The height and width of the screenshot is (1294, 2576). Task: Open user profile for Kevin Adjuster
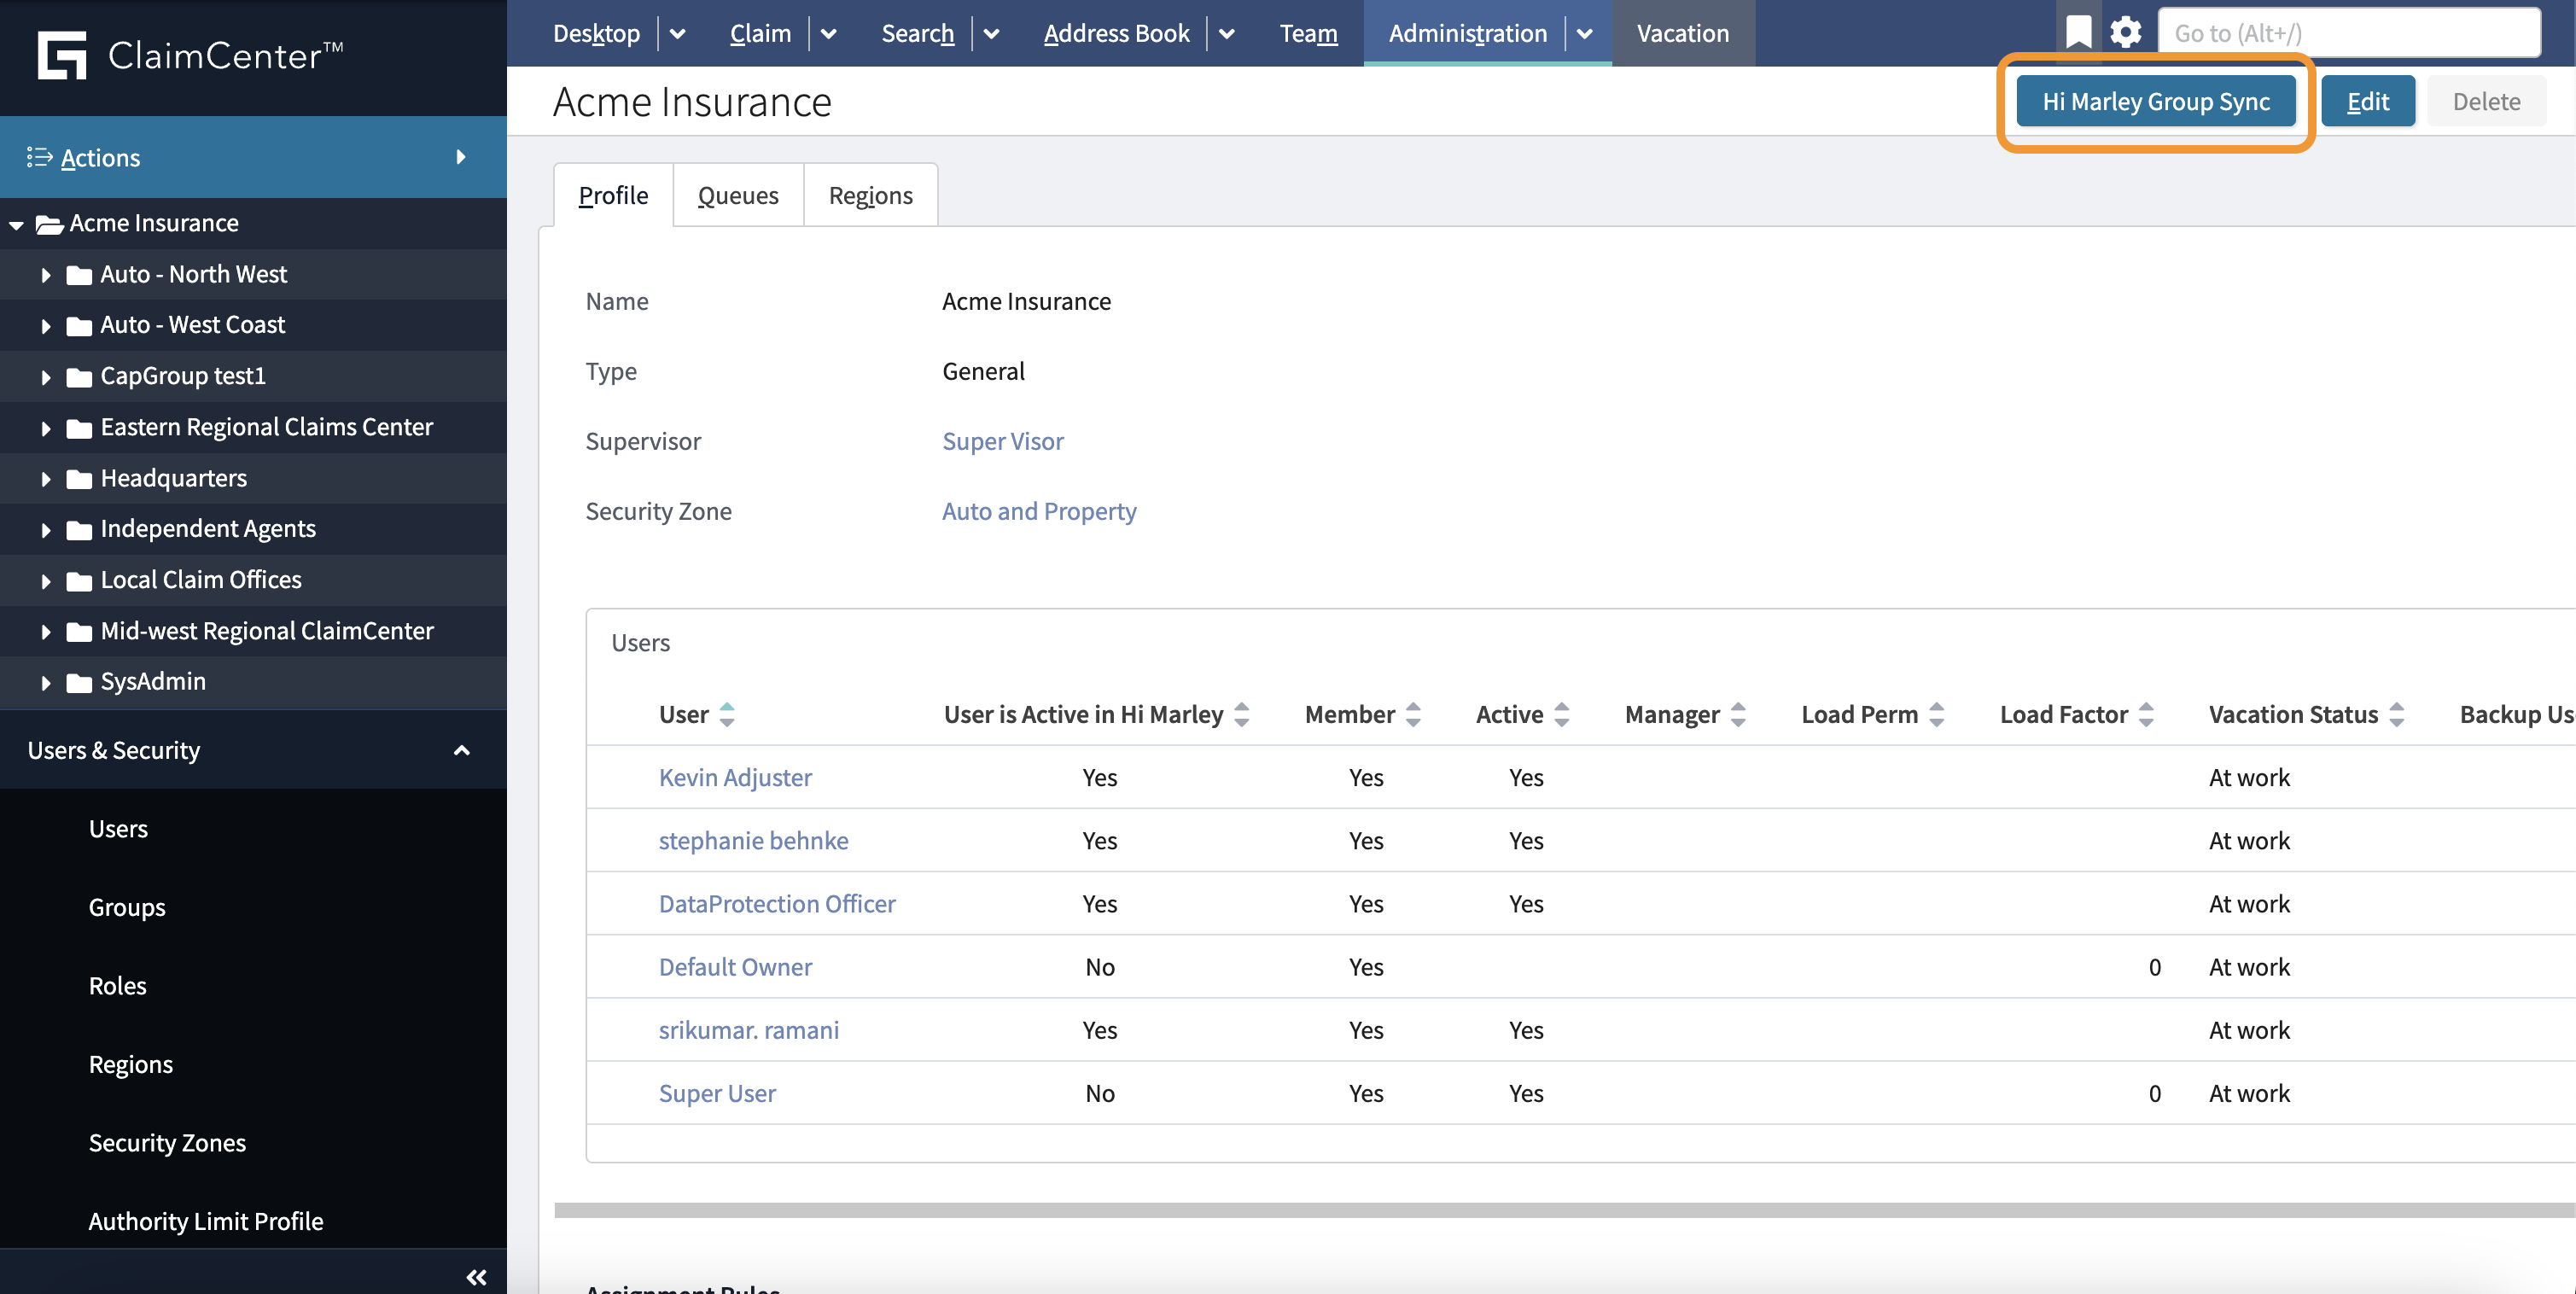pyautogui.click(x=735, y=777)
